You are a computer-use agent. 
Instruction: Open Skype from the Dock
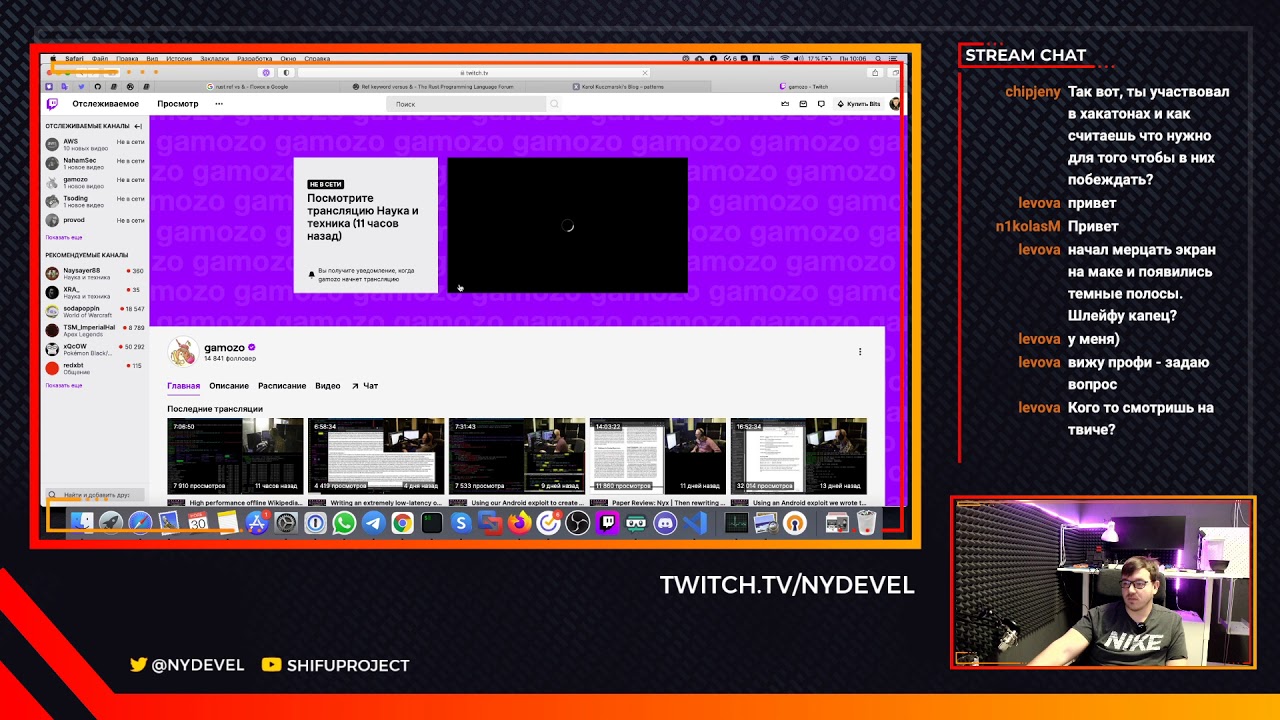click(x=460, y=522)
